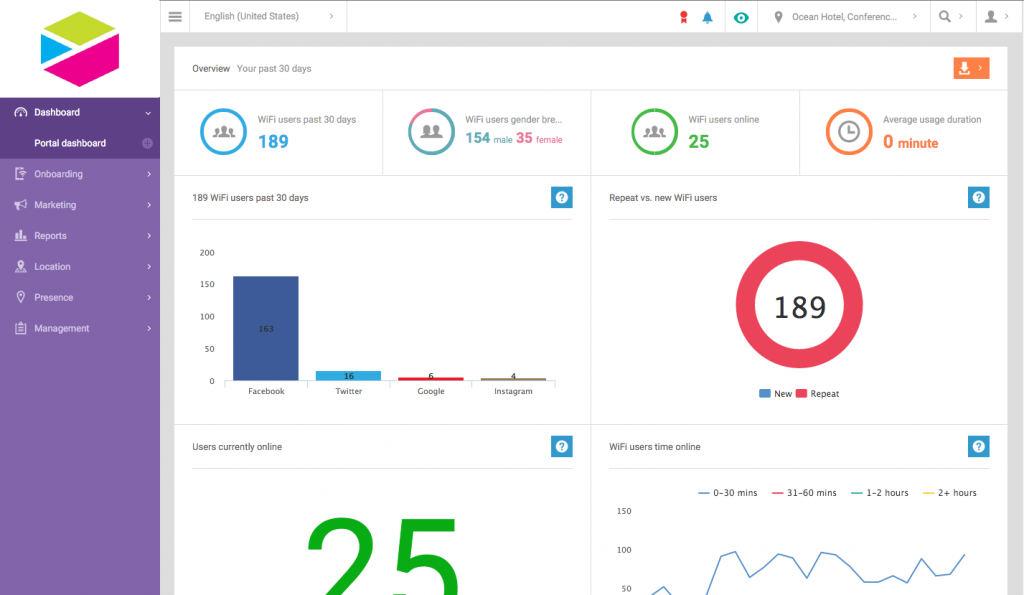The width and height of the screenshot is (1024, 595).
Task: Open help for Repeat vs. new chart
Action: pyautogui.click(x=978, y=197)
